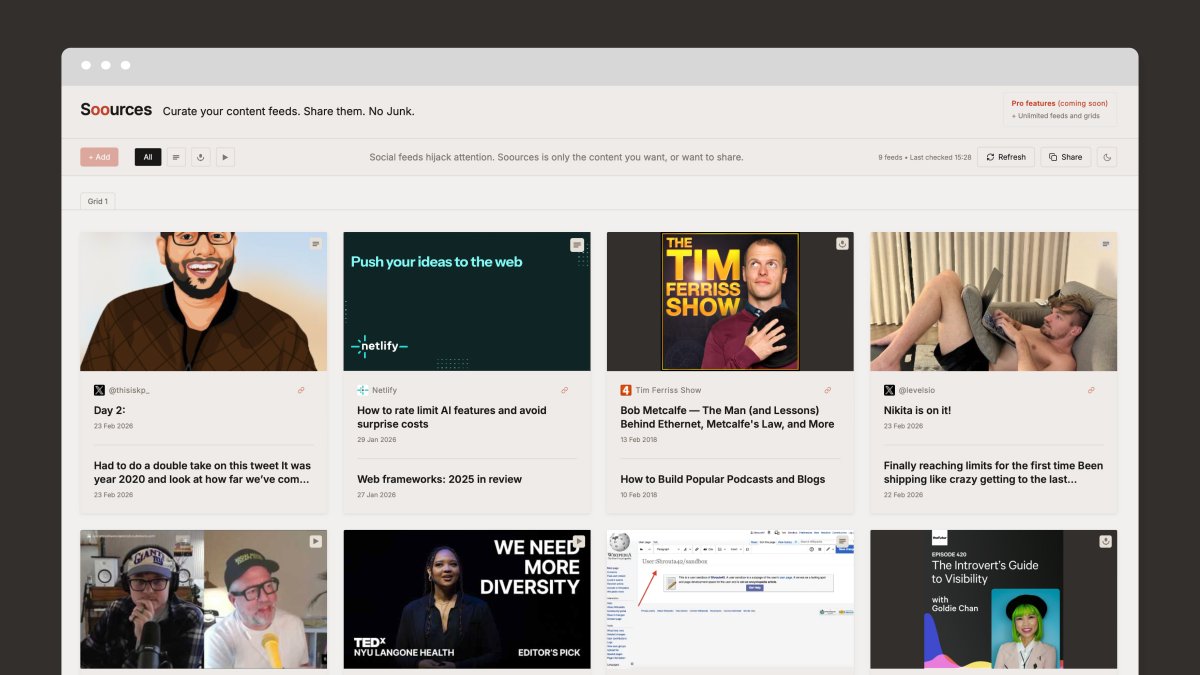Click the article type badge on @levelsio card
The height and width of the screenshot is (675, 1200).
[x=1105, y=244]
